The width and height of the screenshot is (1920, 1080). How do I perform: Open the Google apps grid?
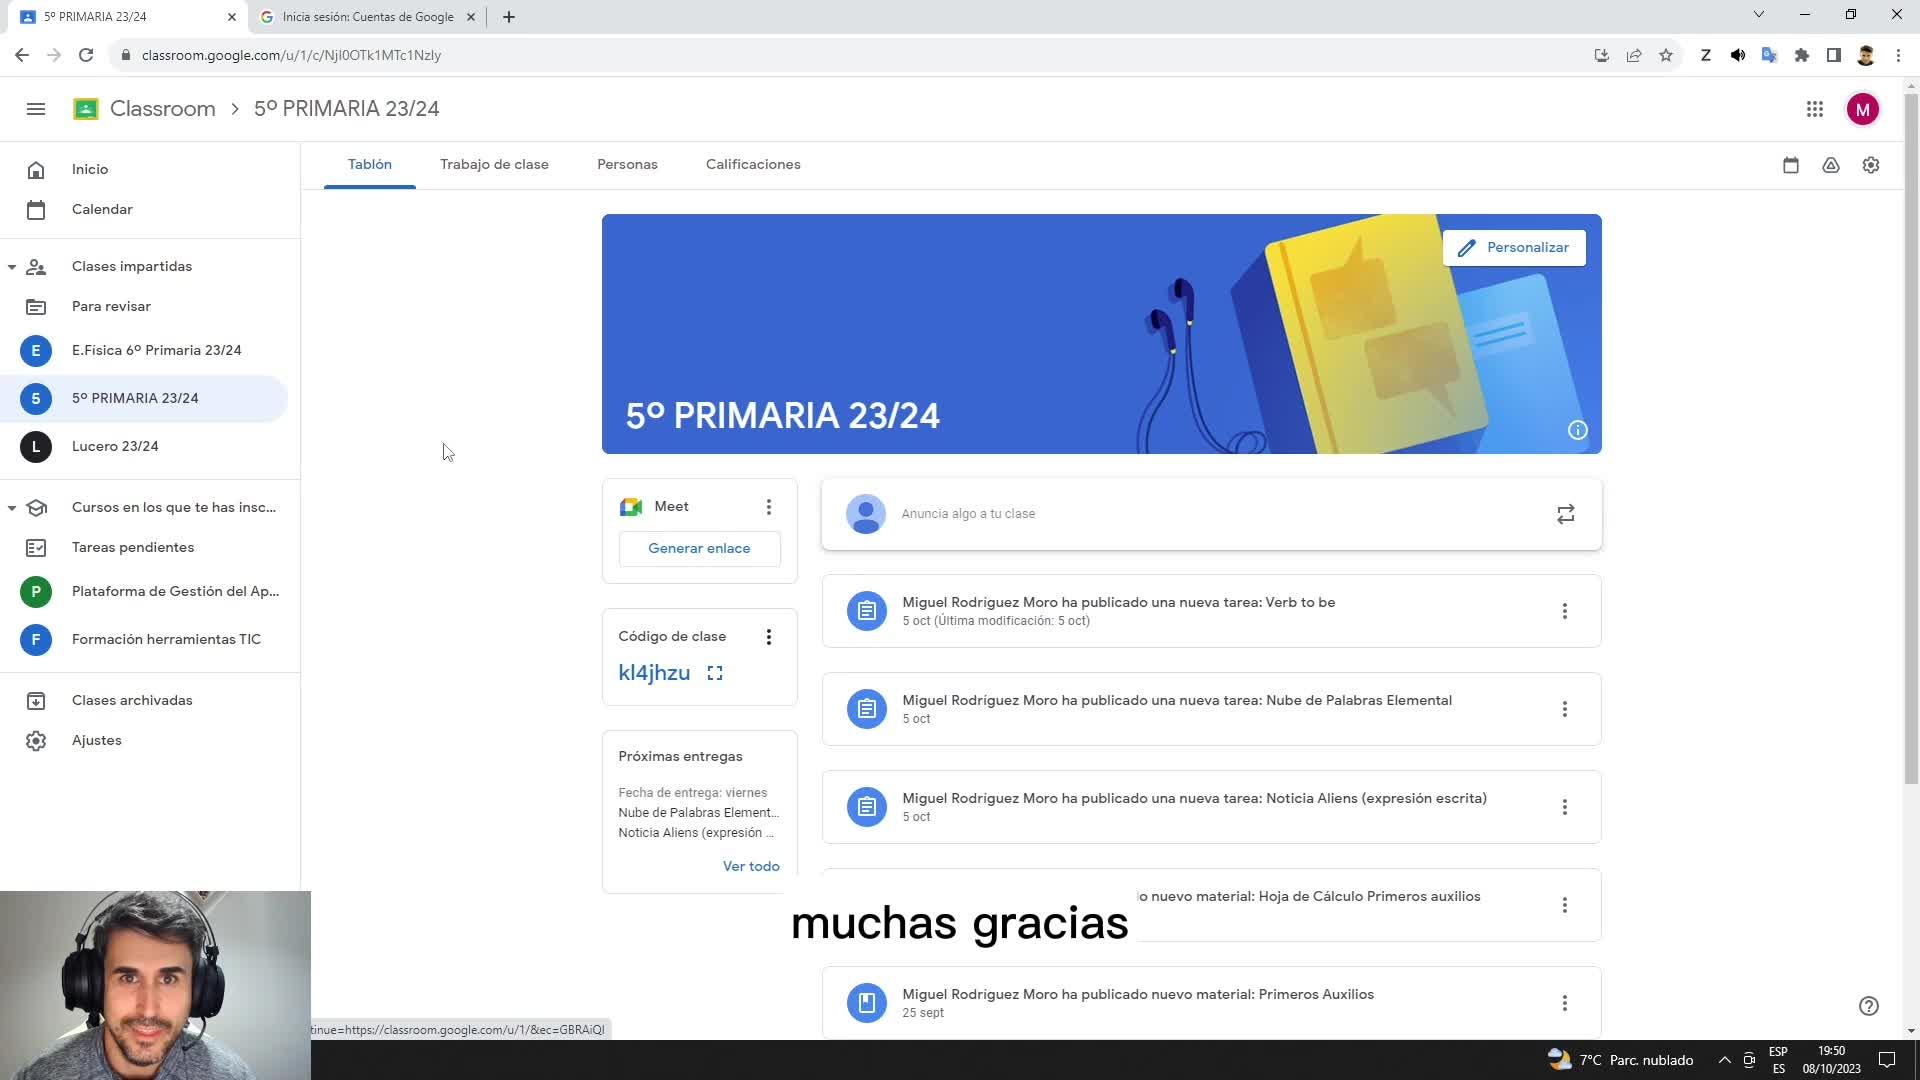click(1814, 109)
